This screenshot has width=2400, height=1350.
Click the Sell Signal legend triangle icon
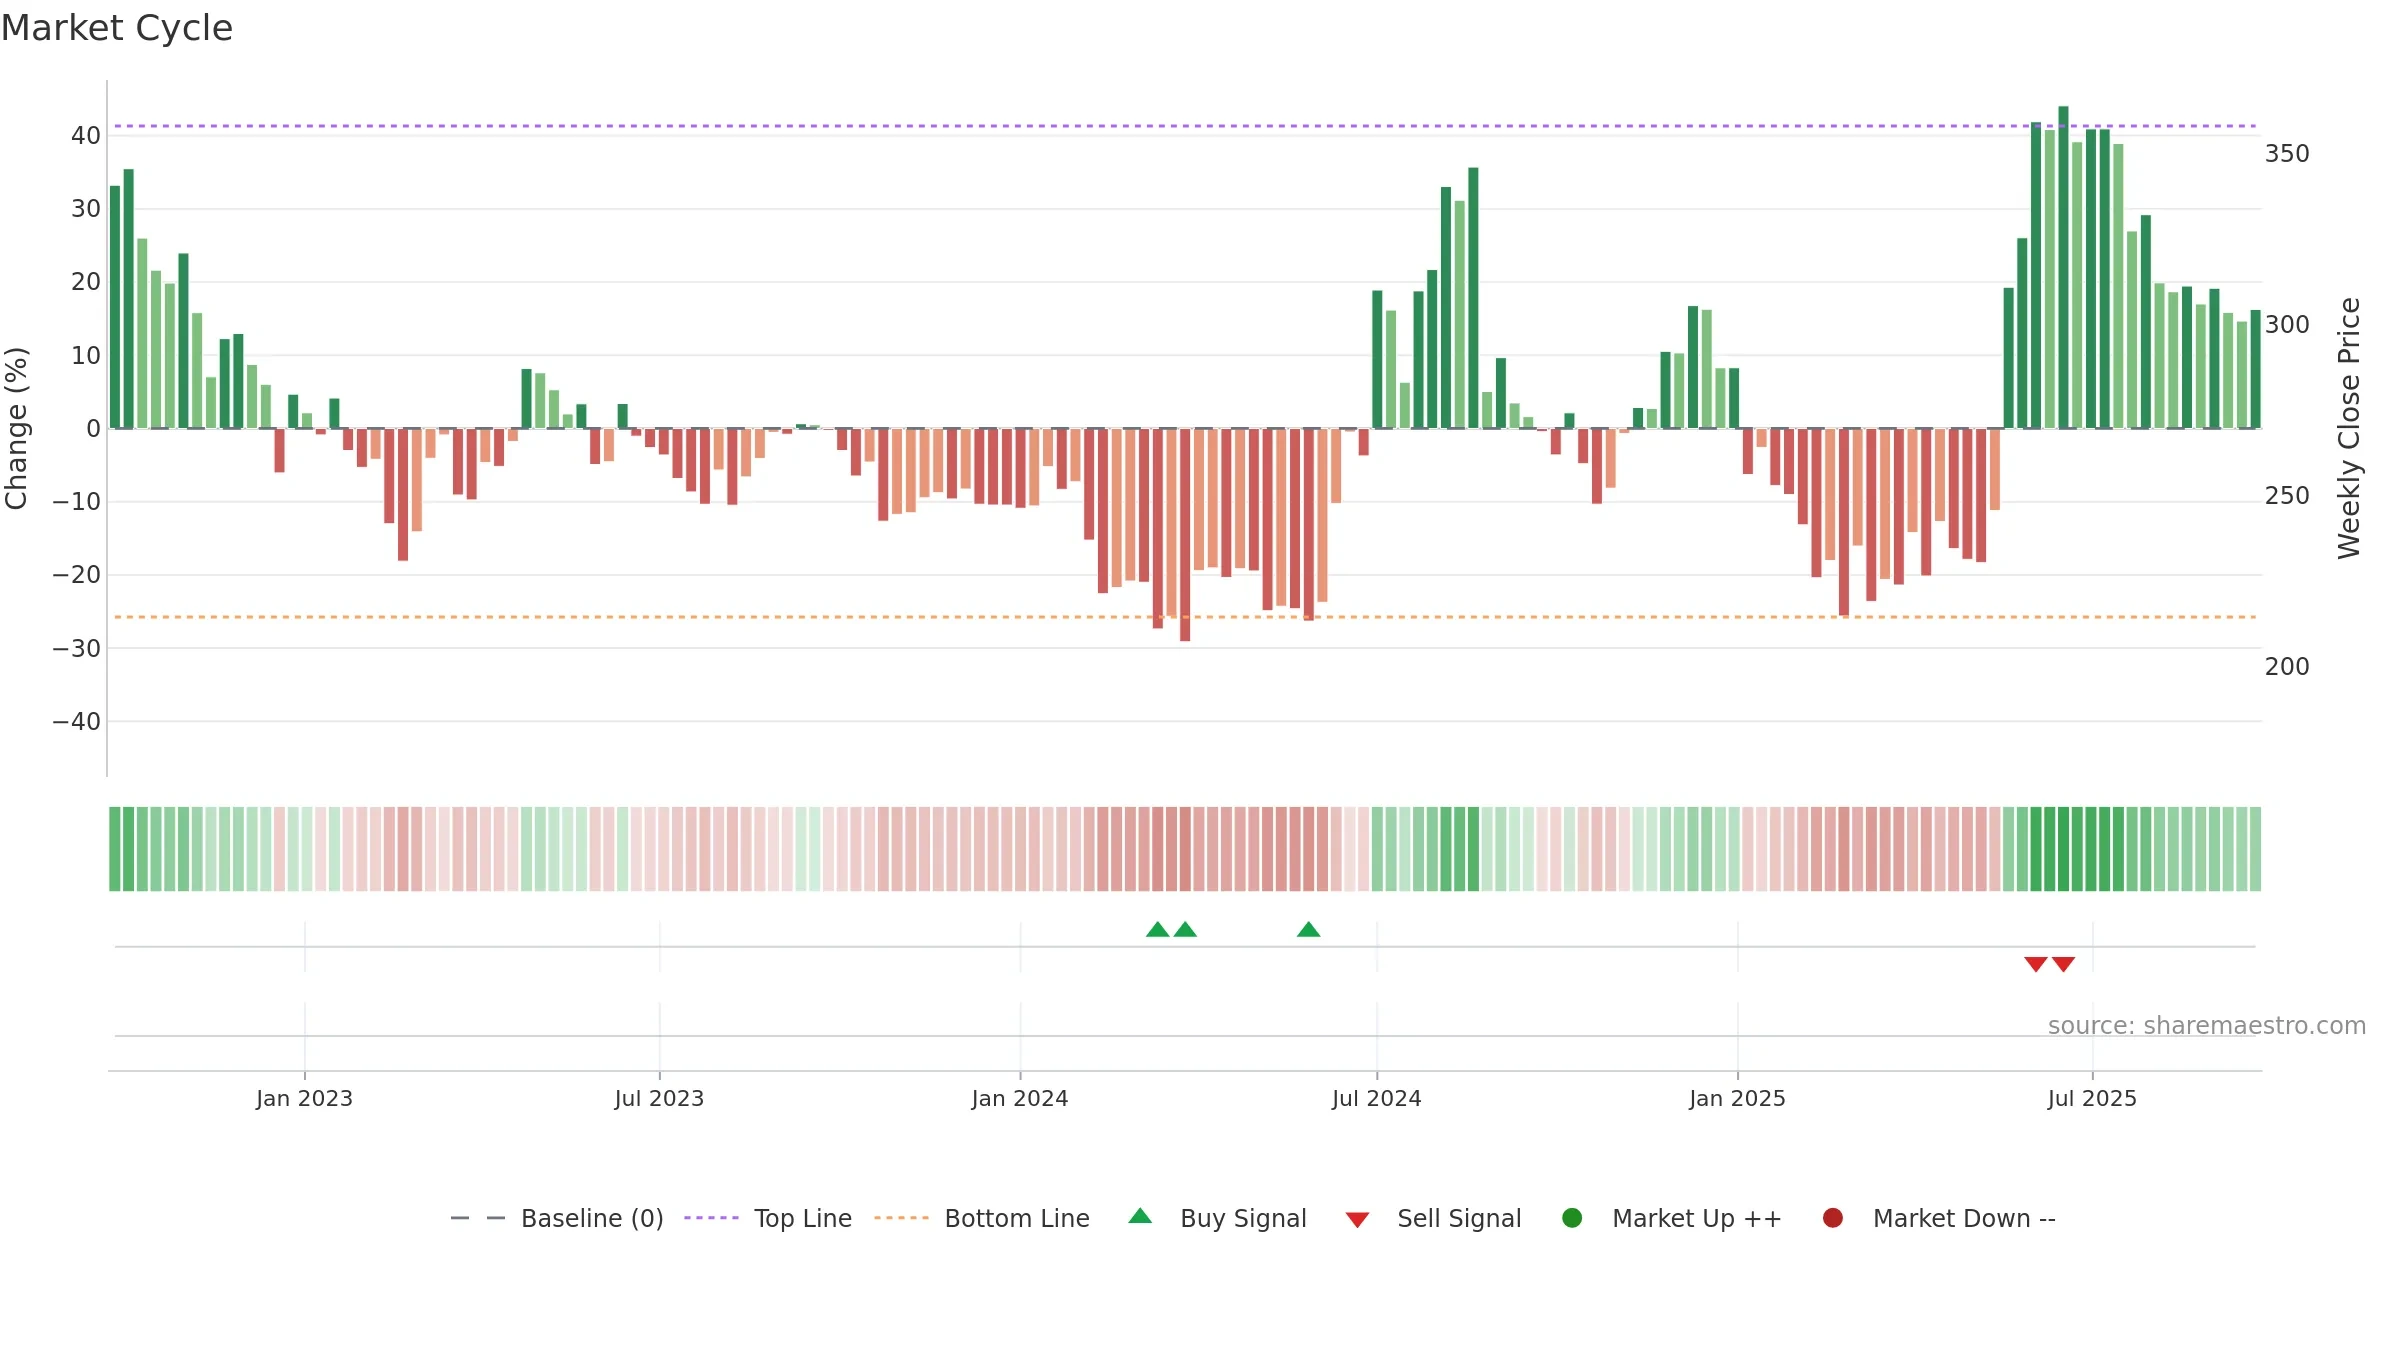(x=1357, y=1220)
